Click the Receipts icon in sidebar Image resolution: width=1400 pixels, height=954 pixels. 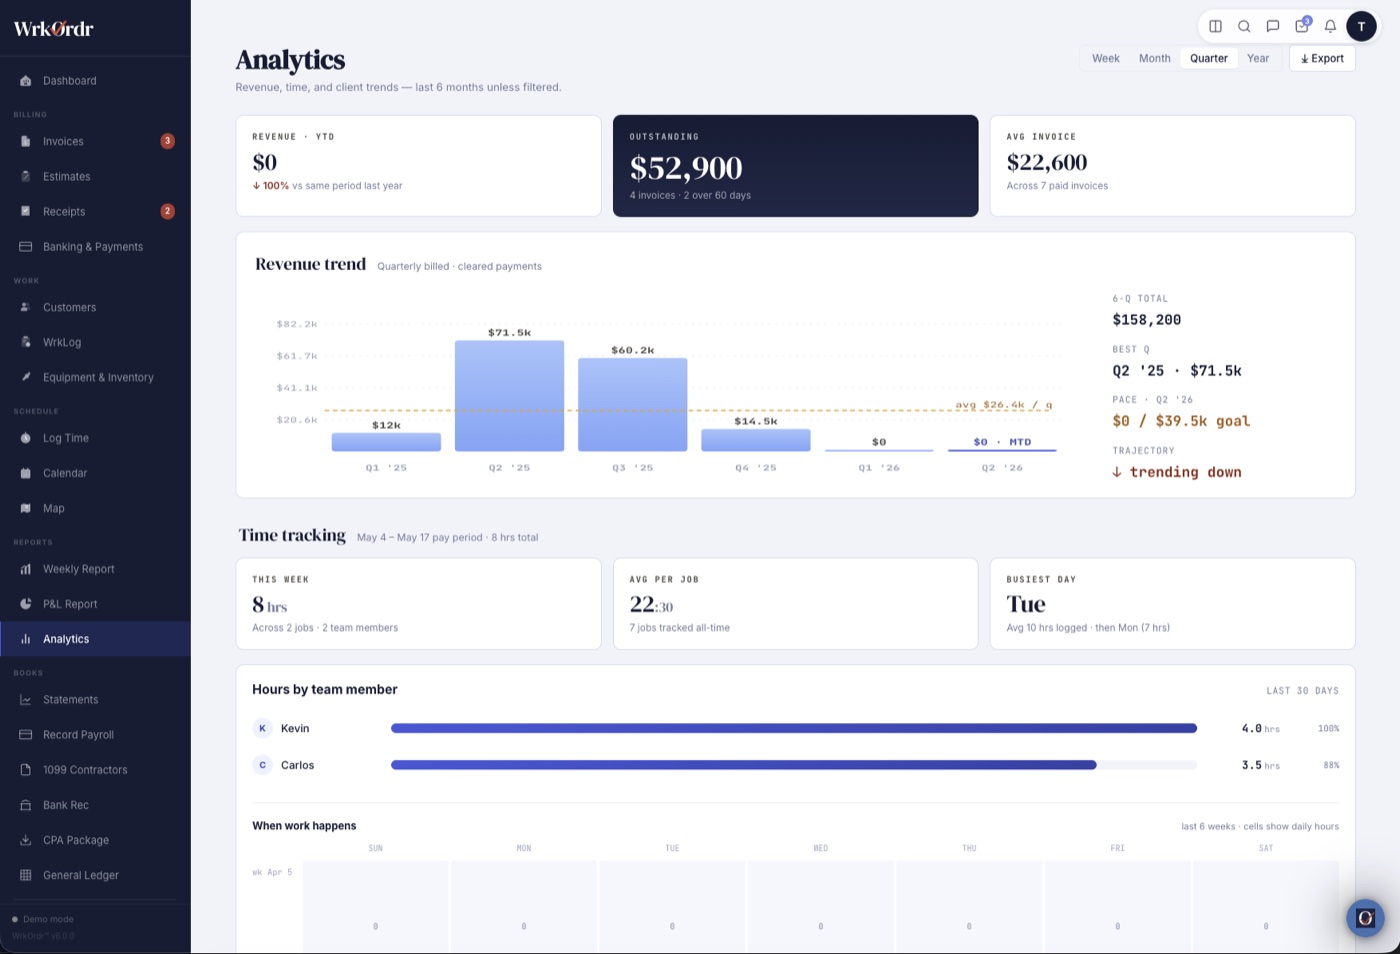[x=26, y=212]
